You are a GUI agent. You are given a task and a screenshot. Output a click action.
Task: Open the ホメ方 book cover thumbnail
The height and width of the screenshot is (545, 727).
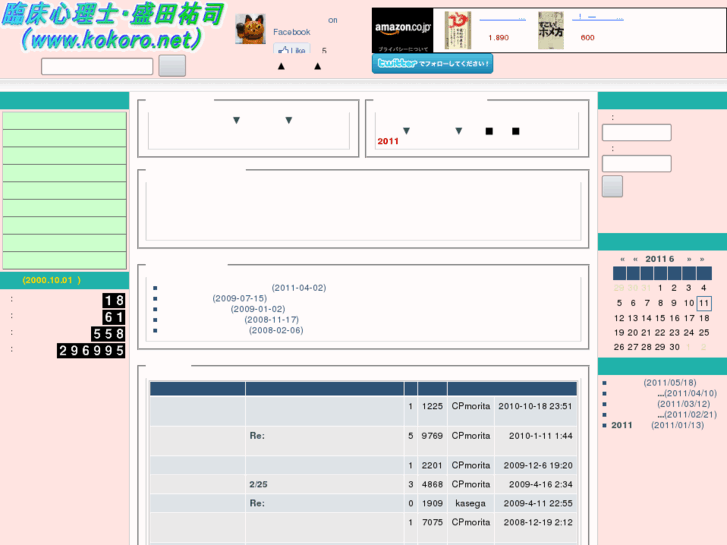coord(551,31)
